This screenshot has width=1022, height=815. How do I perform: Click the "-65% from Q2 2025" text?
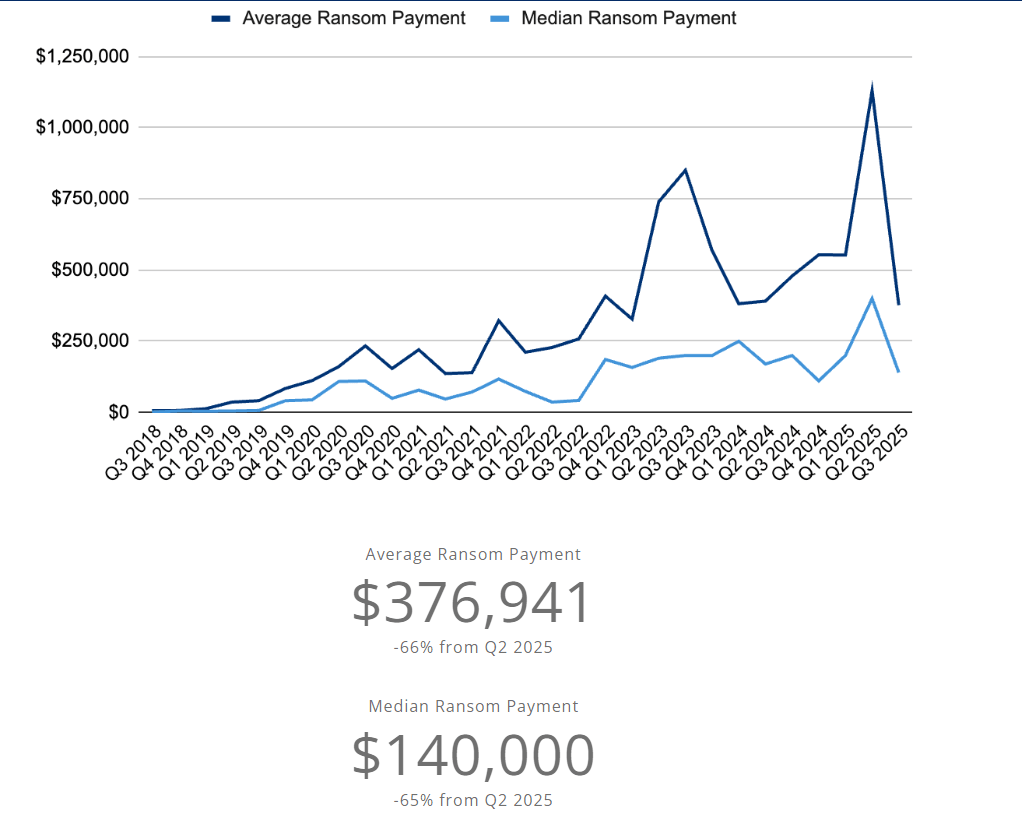[x=473, y=800]
